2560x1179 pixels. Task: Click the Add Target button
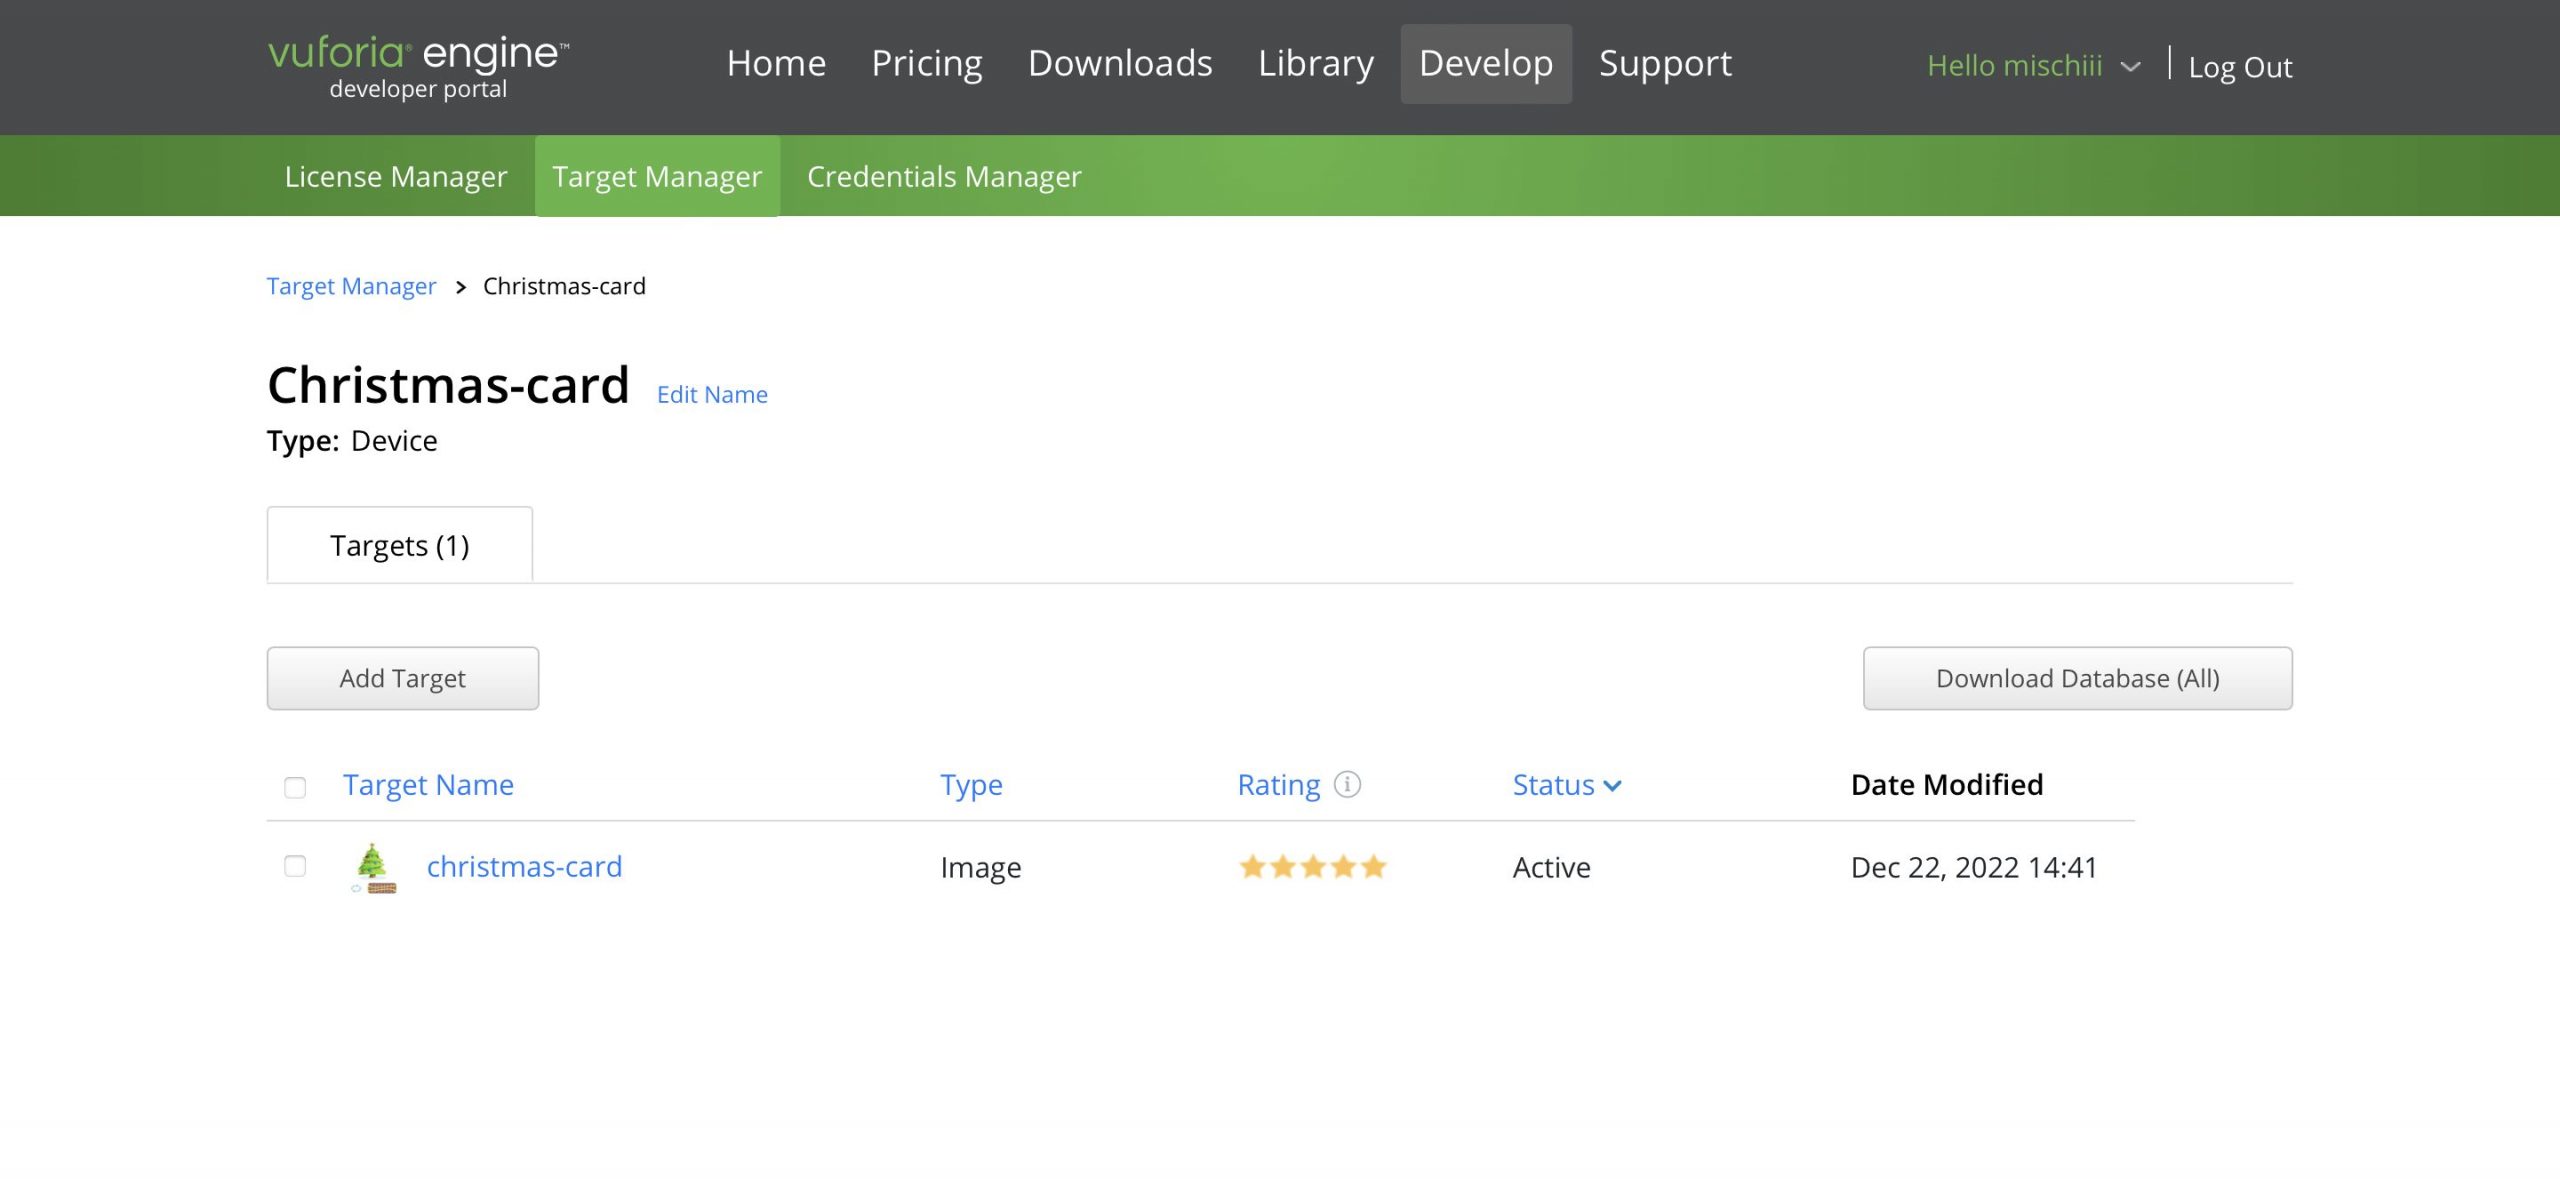[x=403, y=678]
